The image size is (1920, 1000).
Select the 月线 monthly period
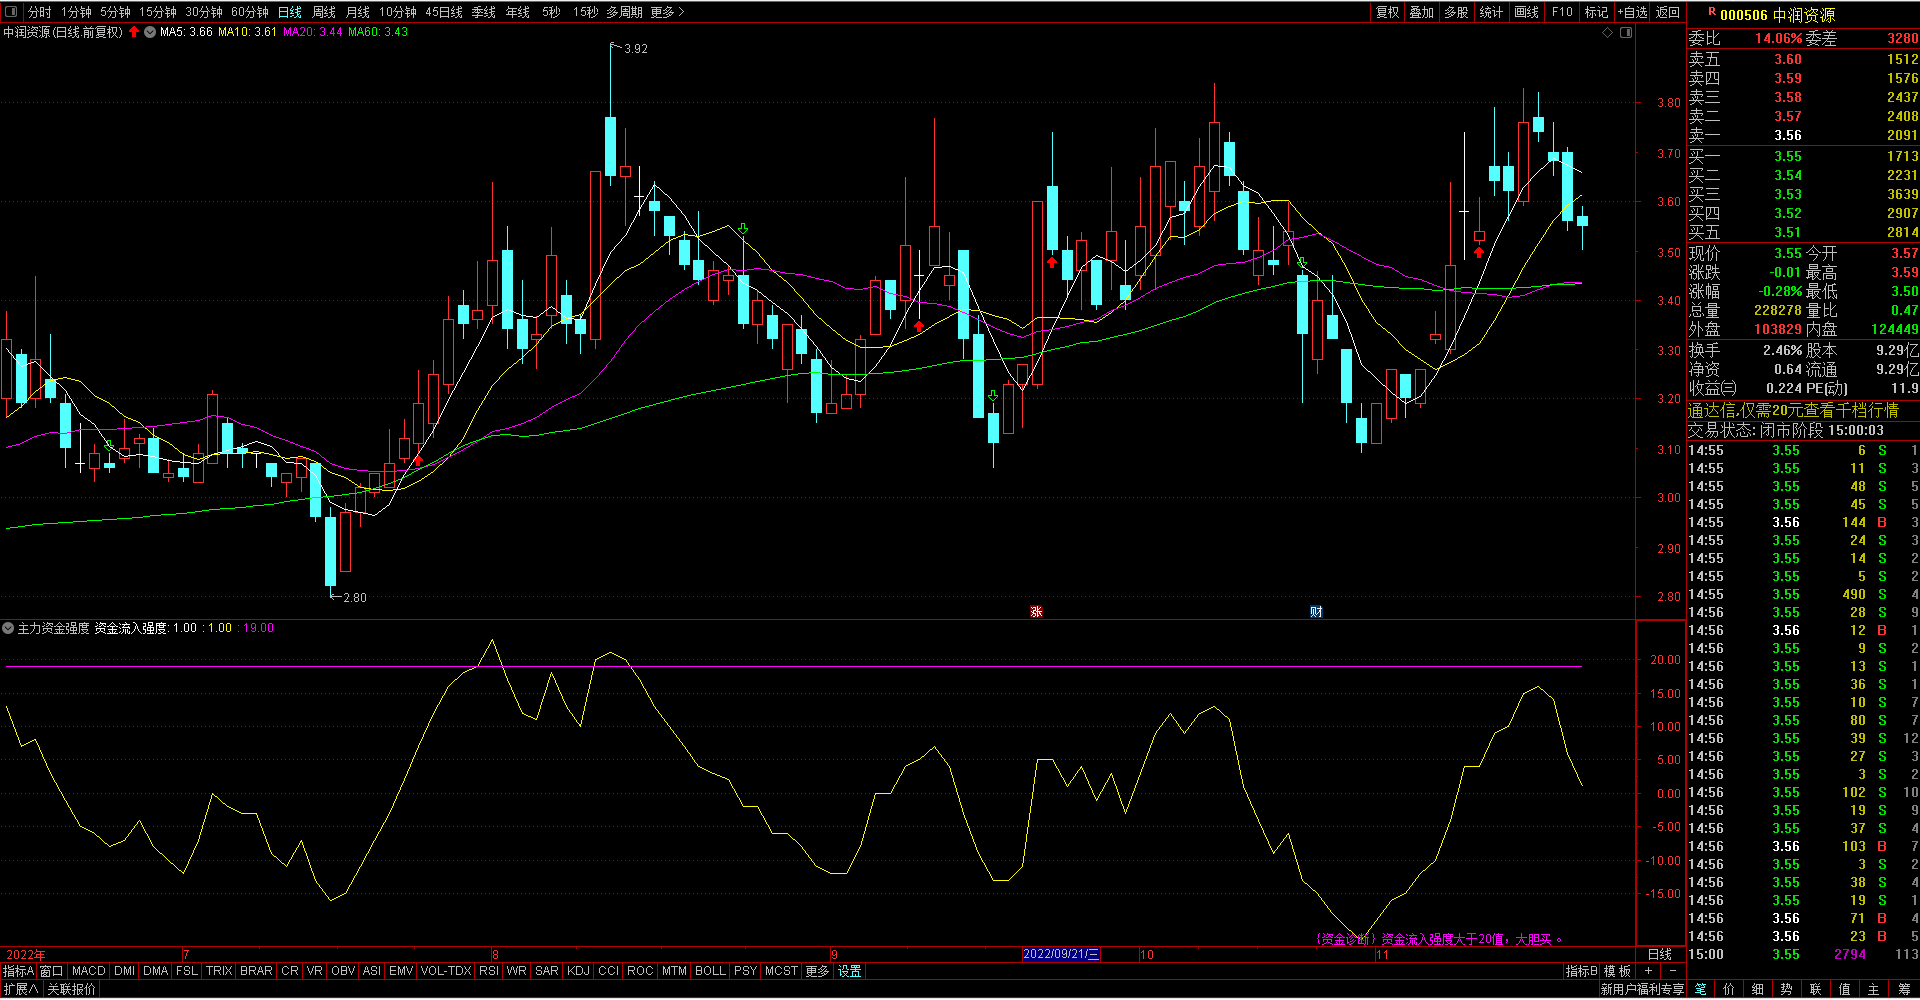(x=357, y=12)
